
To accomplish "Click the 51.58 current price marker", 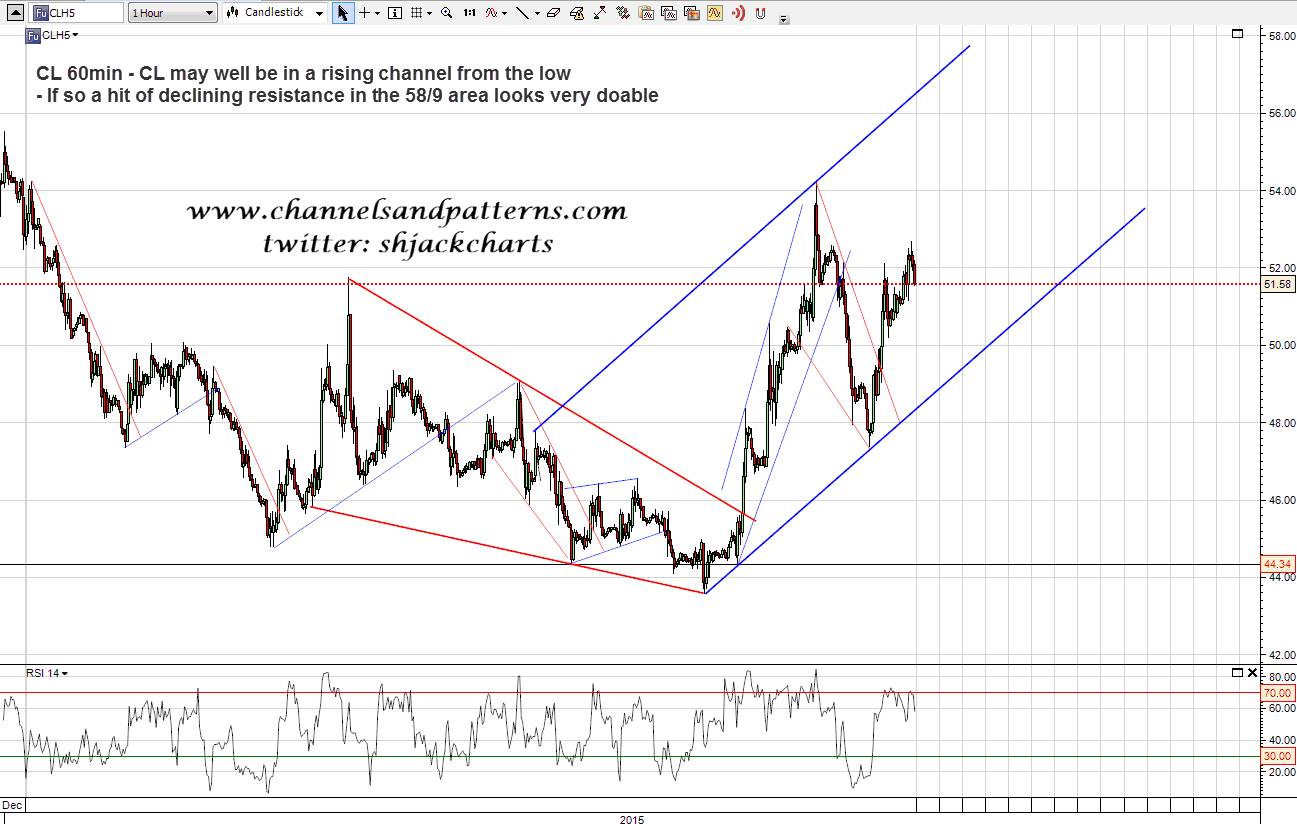I will [1277, 285].
